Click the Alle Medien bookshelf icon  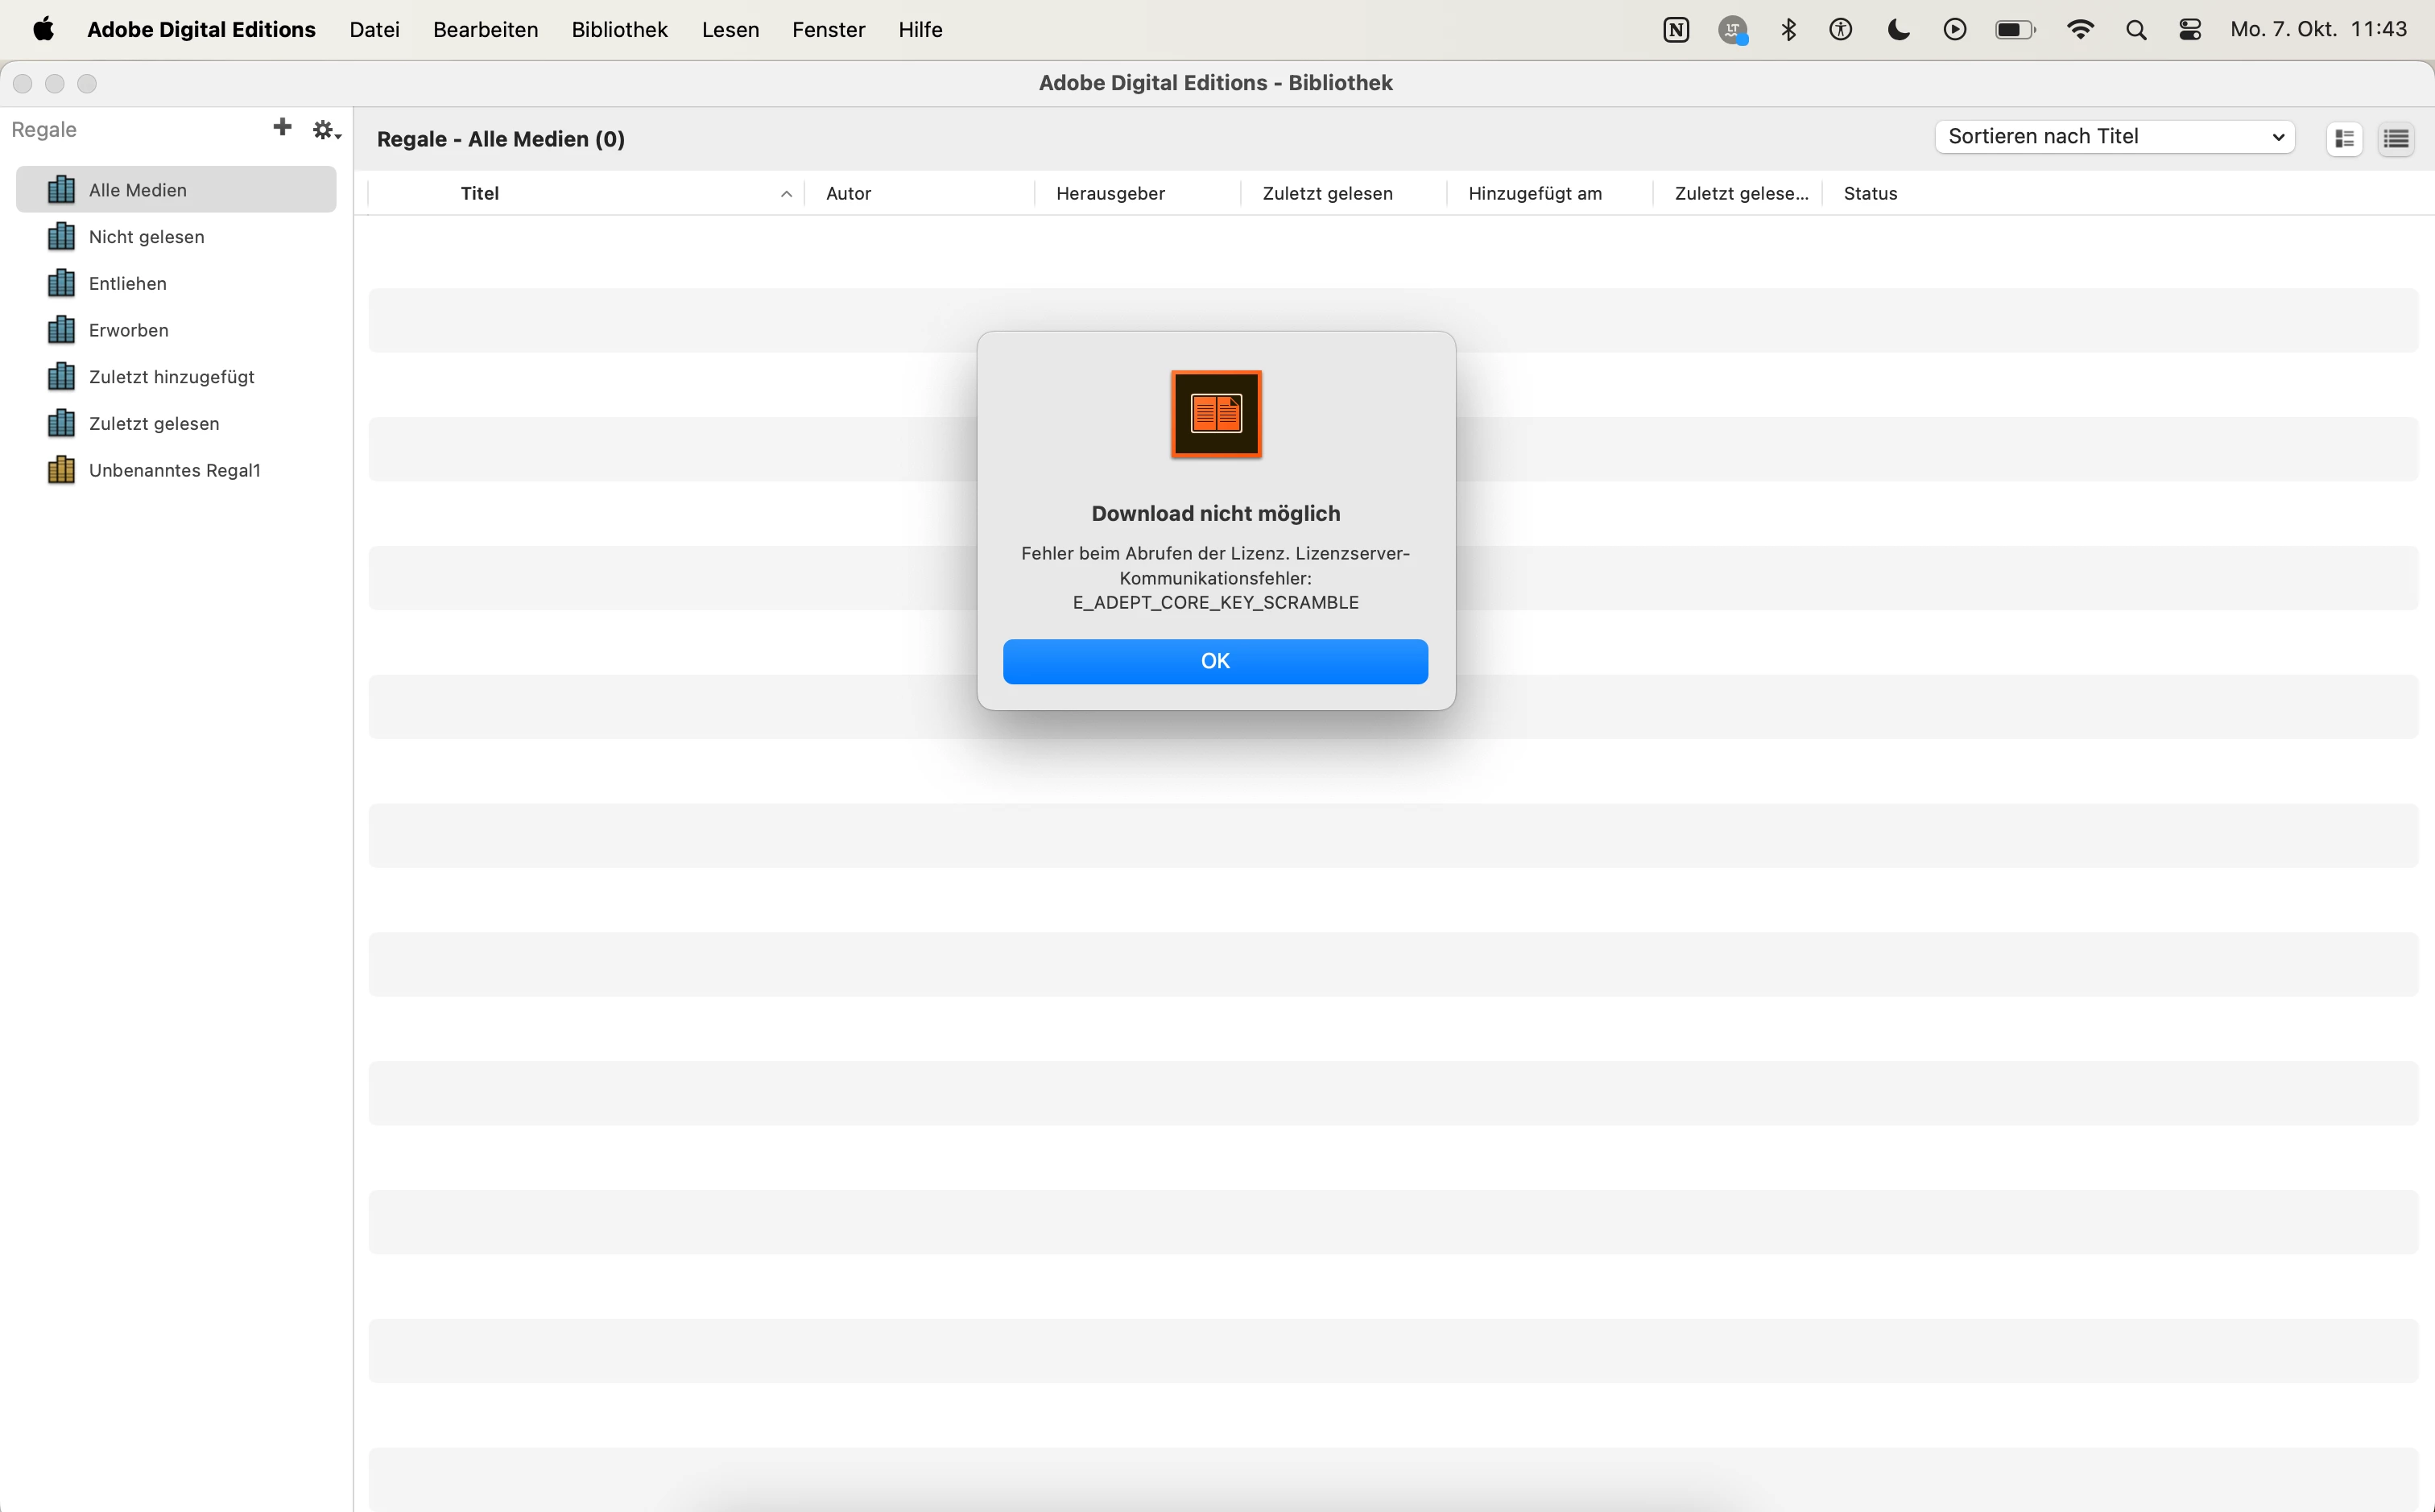61,190
